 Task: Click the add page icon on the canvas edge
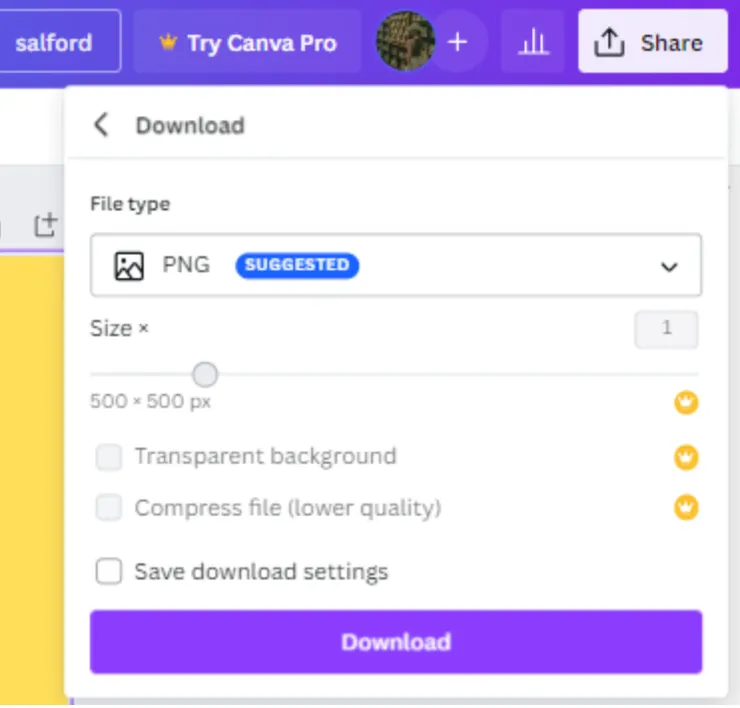[x=45, y=226]
